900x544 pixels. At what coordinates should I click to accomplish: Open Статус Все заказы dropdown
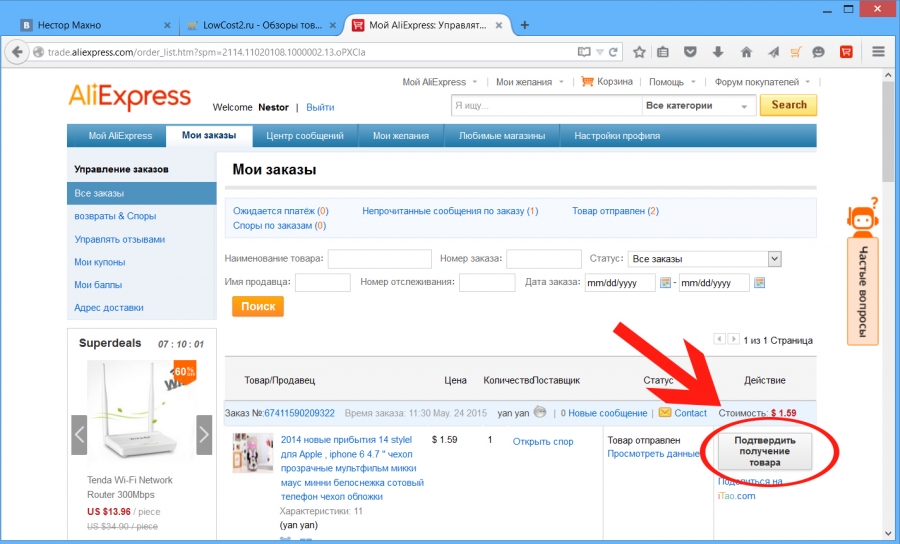pos(704,259)
